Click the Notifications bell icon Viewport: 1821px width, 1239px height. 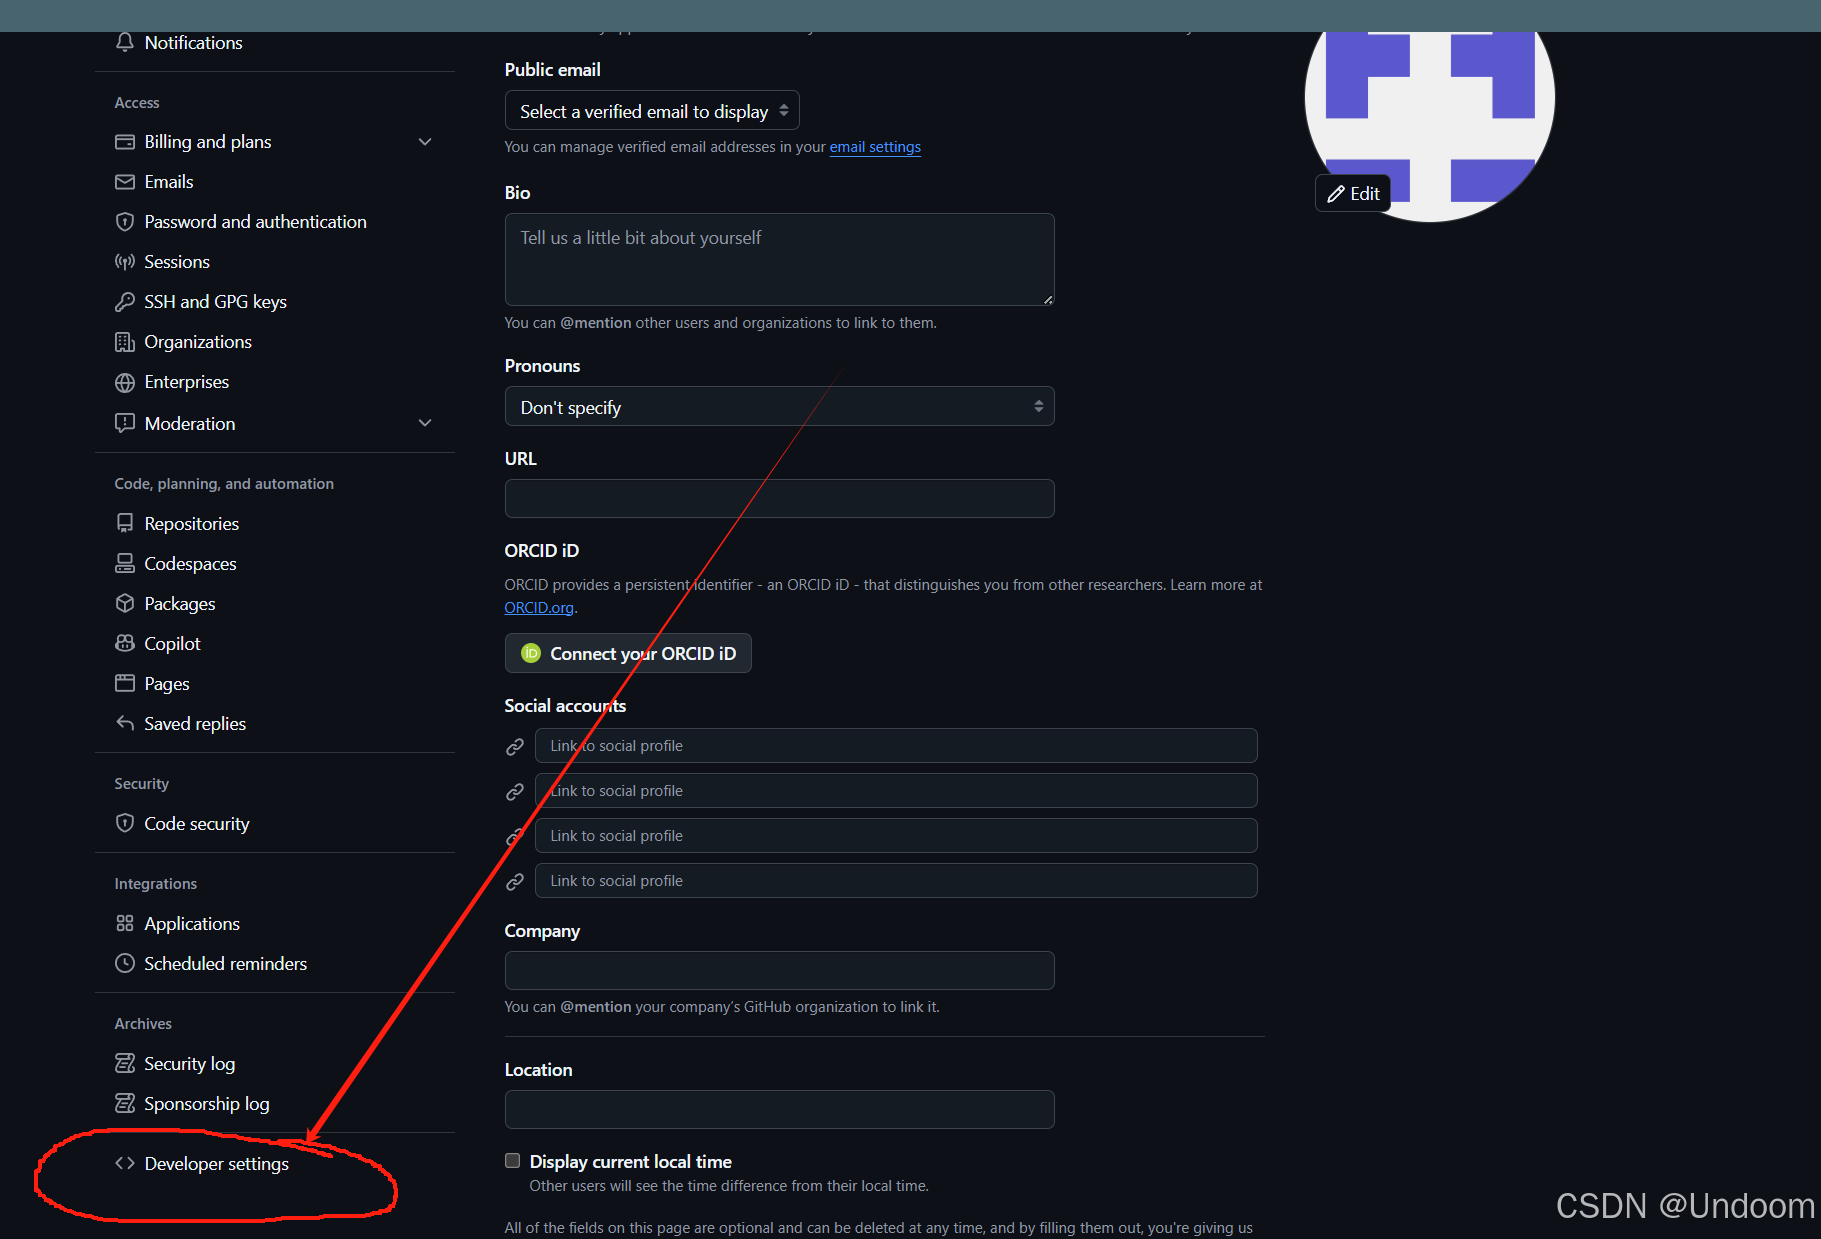tap(124, 42)
